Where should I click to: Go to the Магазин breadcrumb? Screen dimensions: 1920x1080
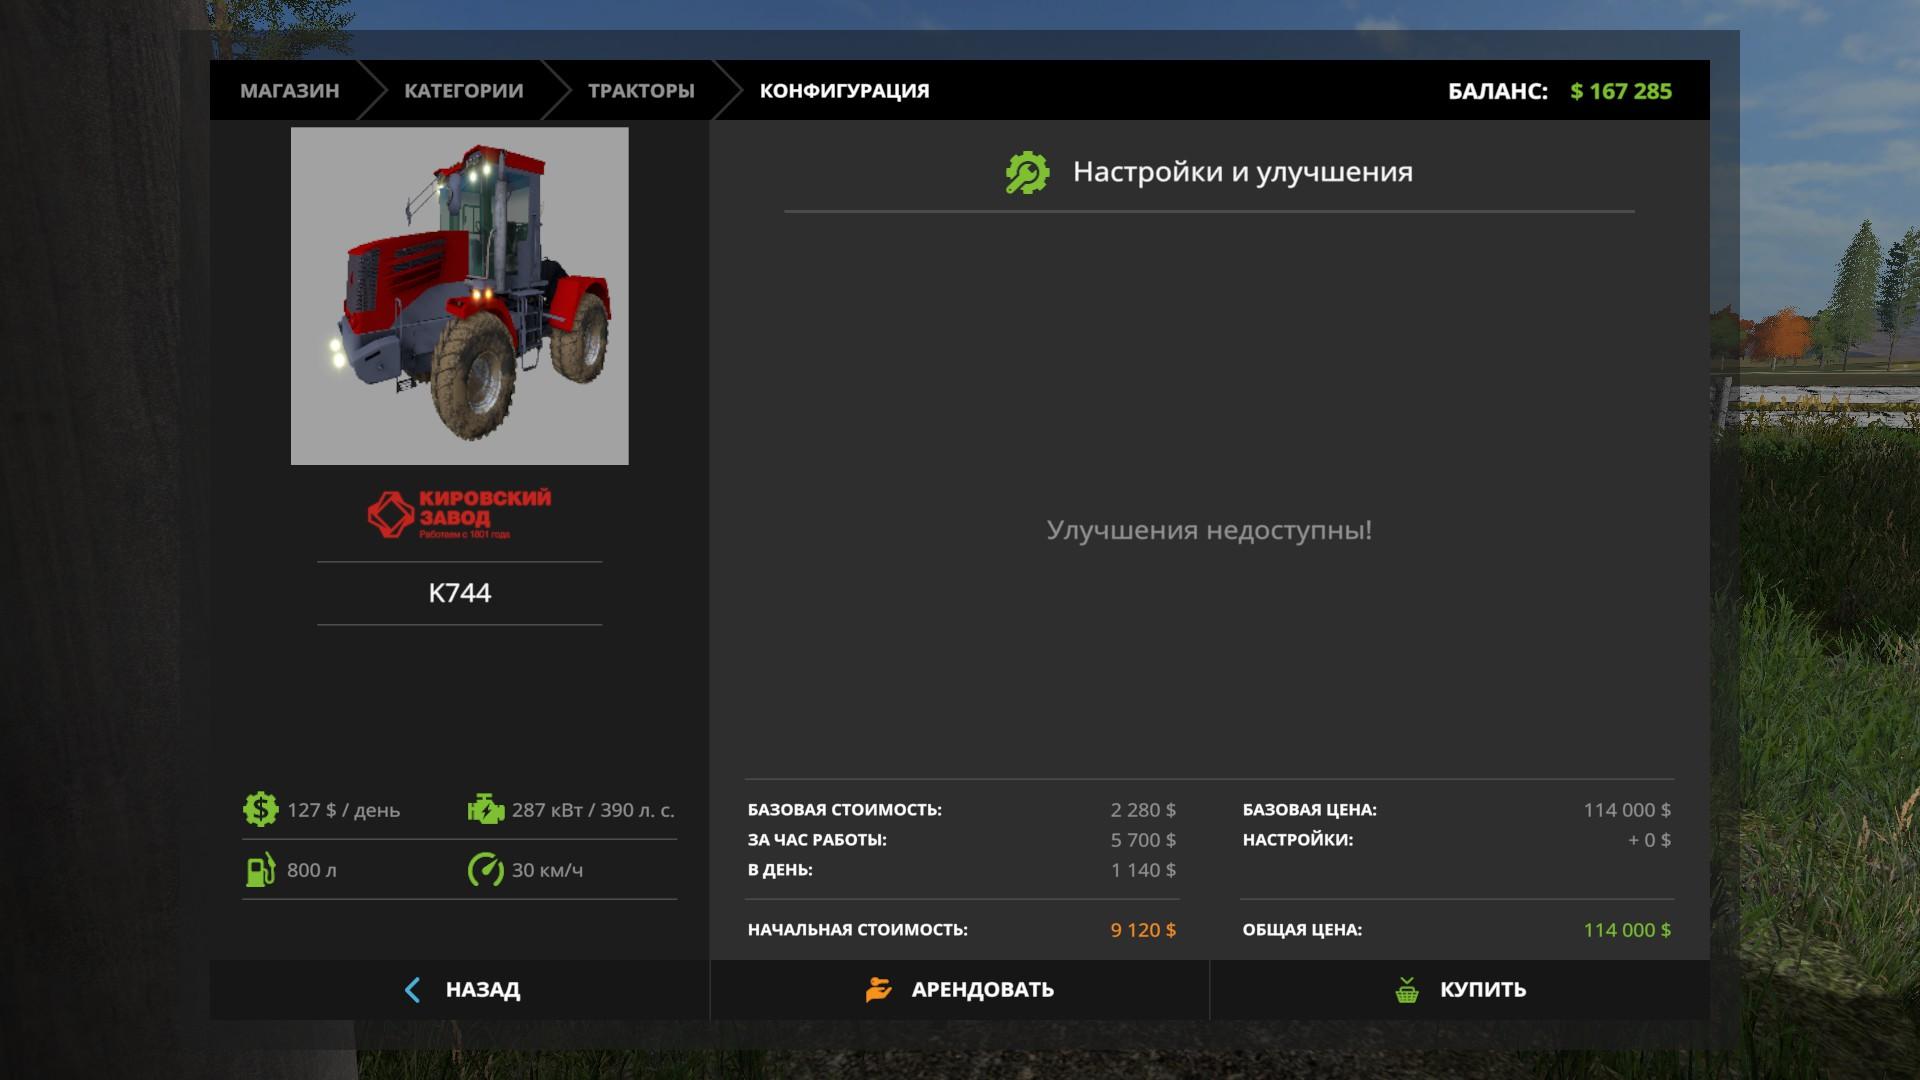pos(289,91)
